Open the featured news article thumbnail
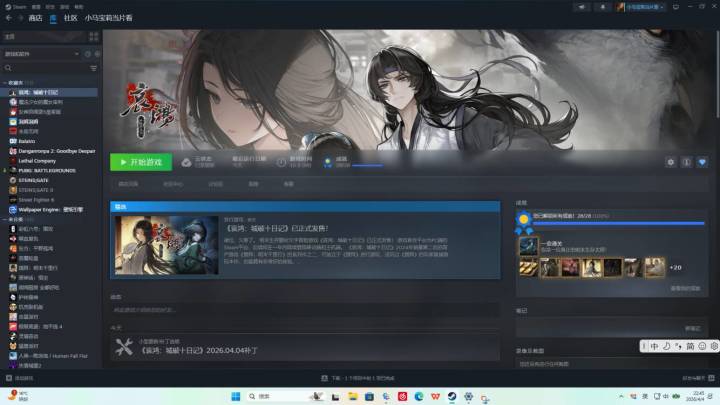Screen dimensions: 720x405 point(167,245)
